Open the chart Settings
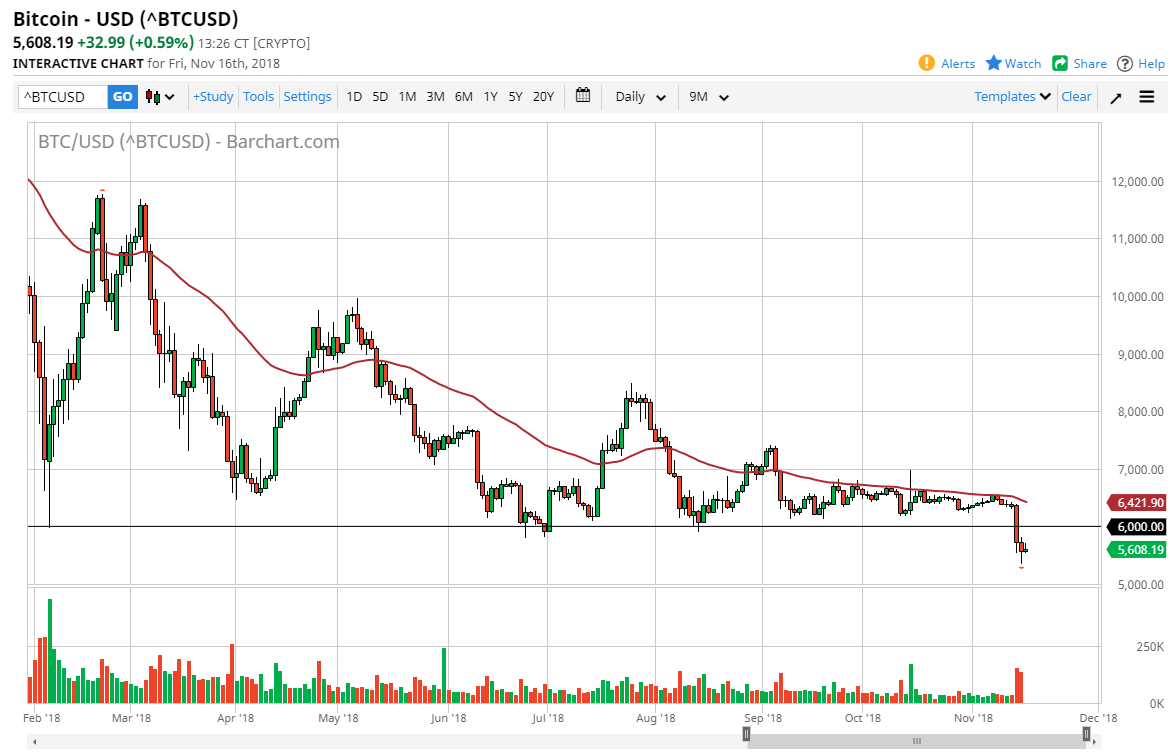Viewport: 1174px width, 754px height. (x=307, y=96)
